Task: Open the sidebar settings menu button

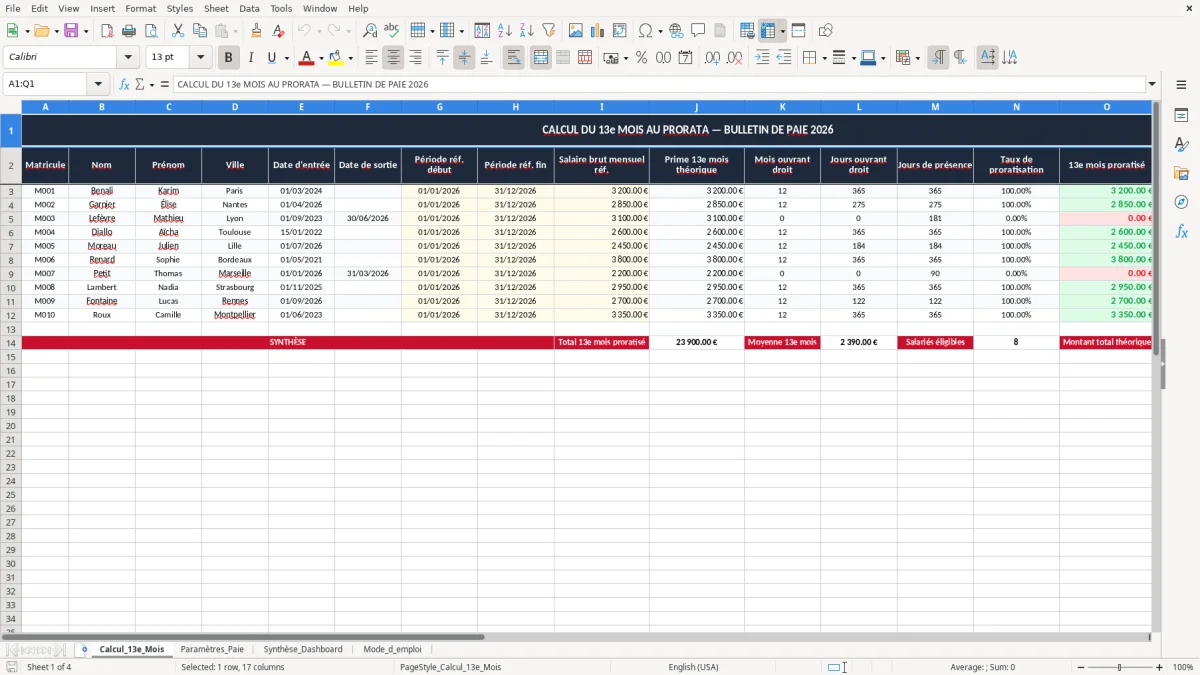Action: coord(1181,85)
